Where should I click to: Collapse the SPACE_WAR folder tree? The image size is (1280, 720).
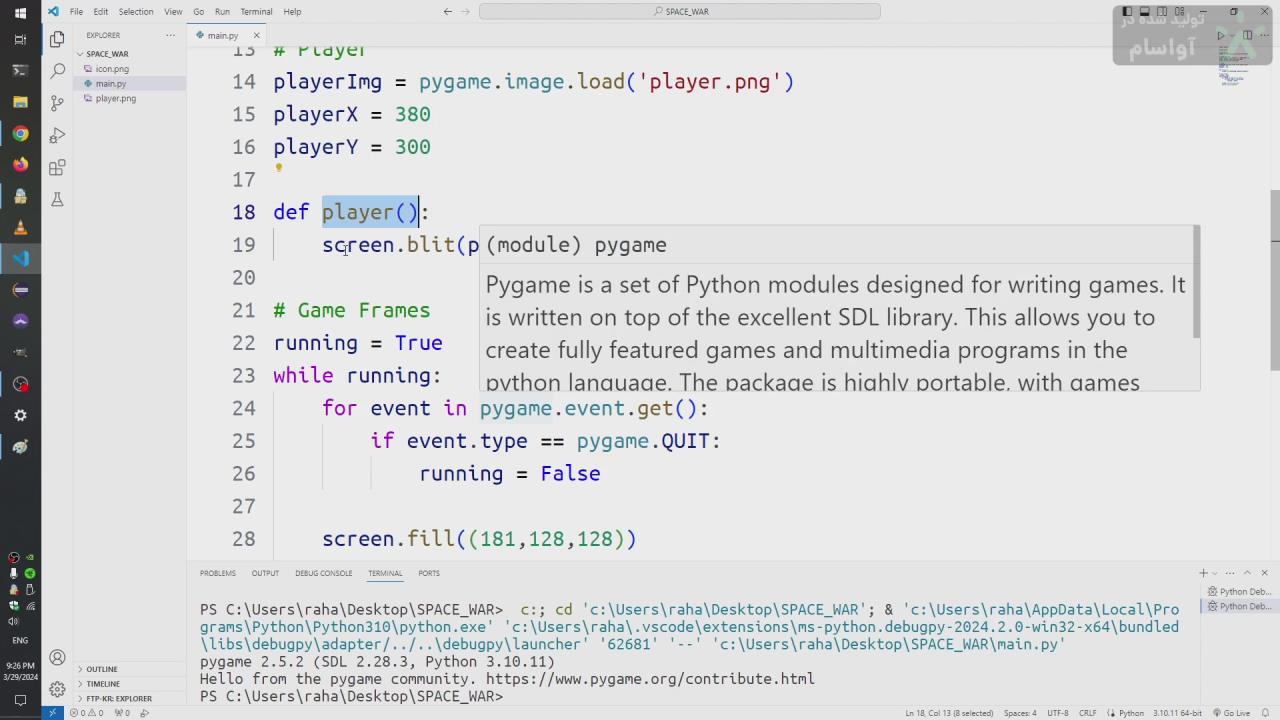pos(107,54)
